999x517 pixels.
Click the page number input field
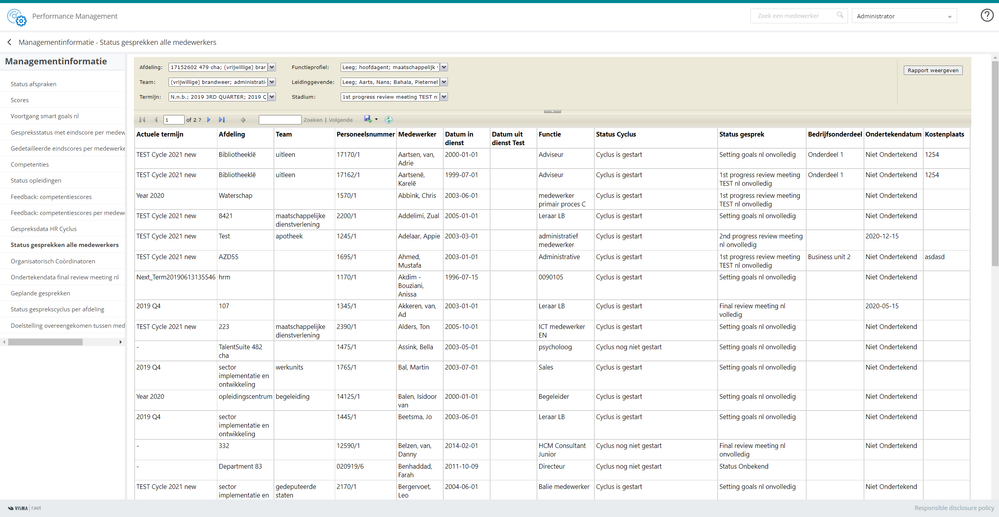(173, 120)
